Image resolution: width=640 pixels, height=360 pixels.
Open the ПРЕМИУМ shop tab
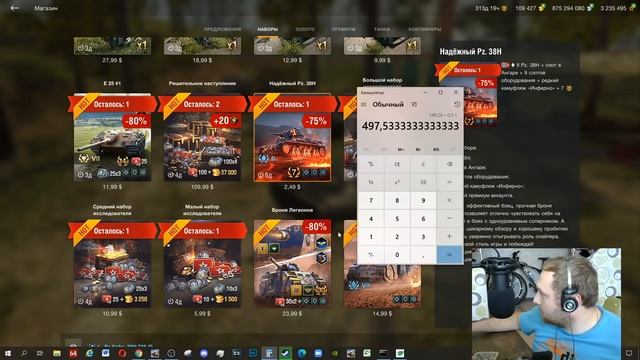pos(343,29)
